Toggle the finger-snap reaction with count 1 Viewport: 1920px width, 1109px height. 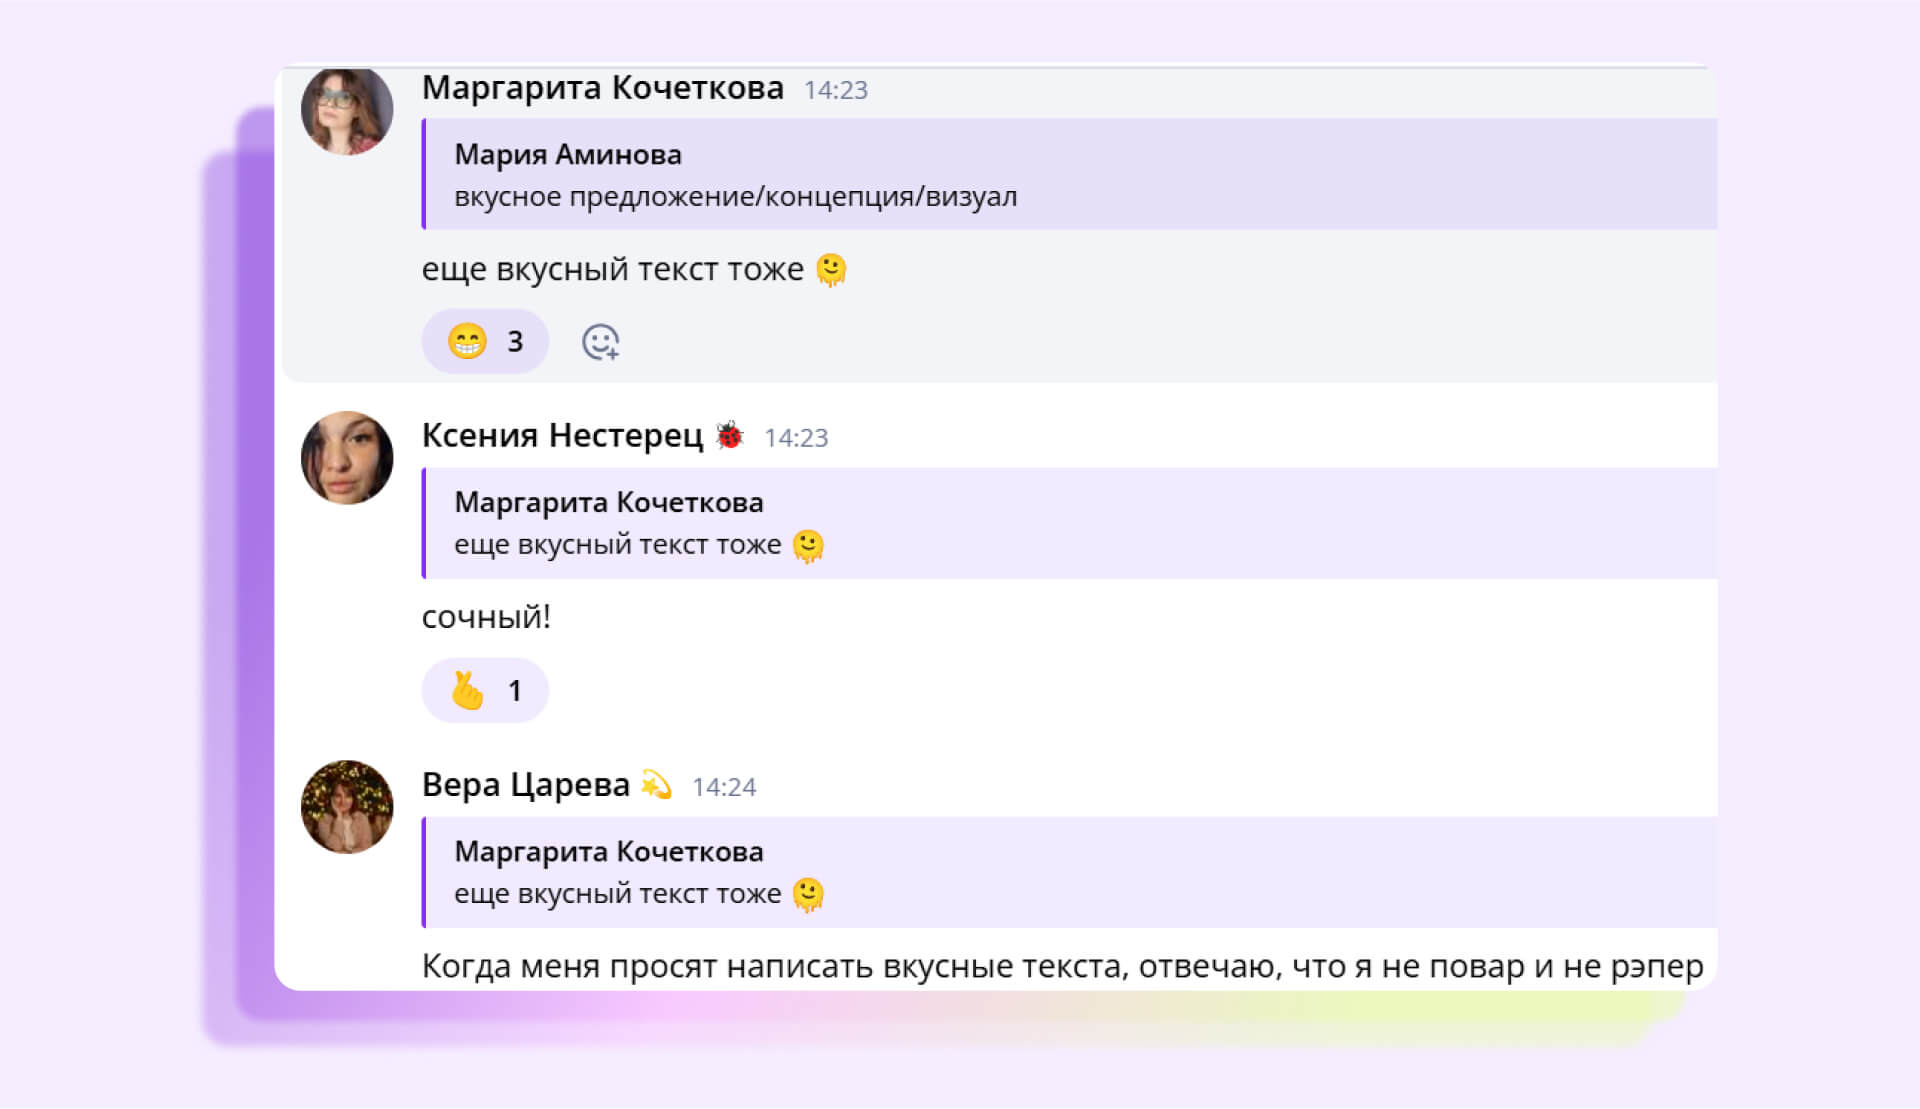pyautogui.click(x=485, y=691)
